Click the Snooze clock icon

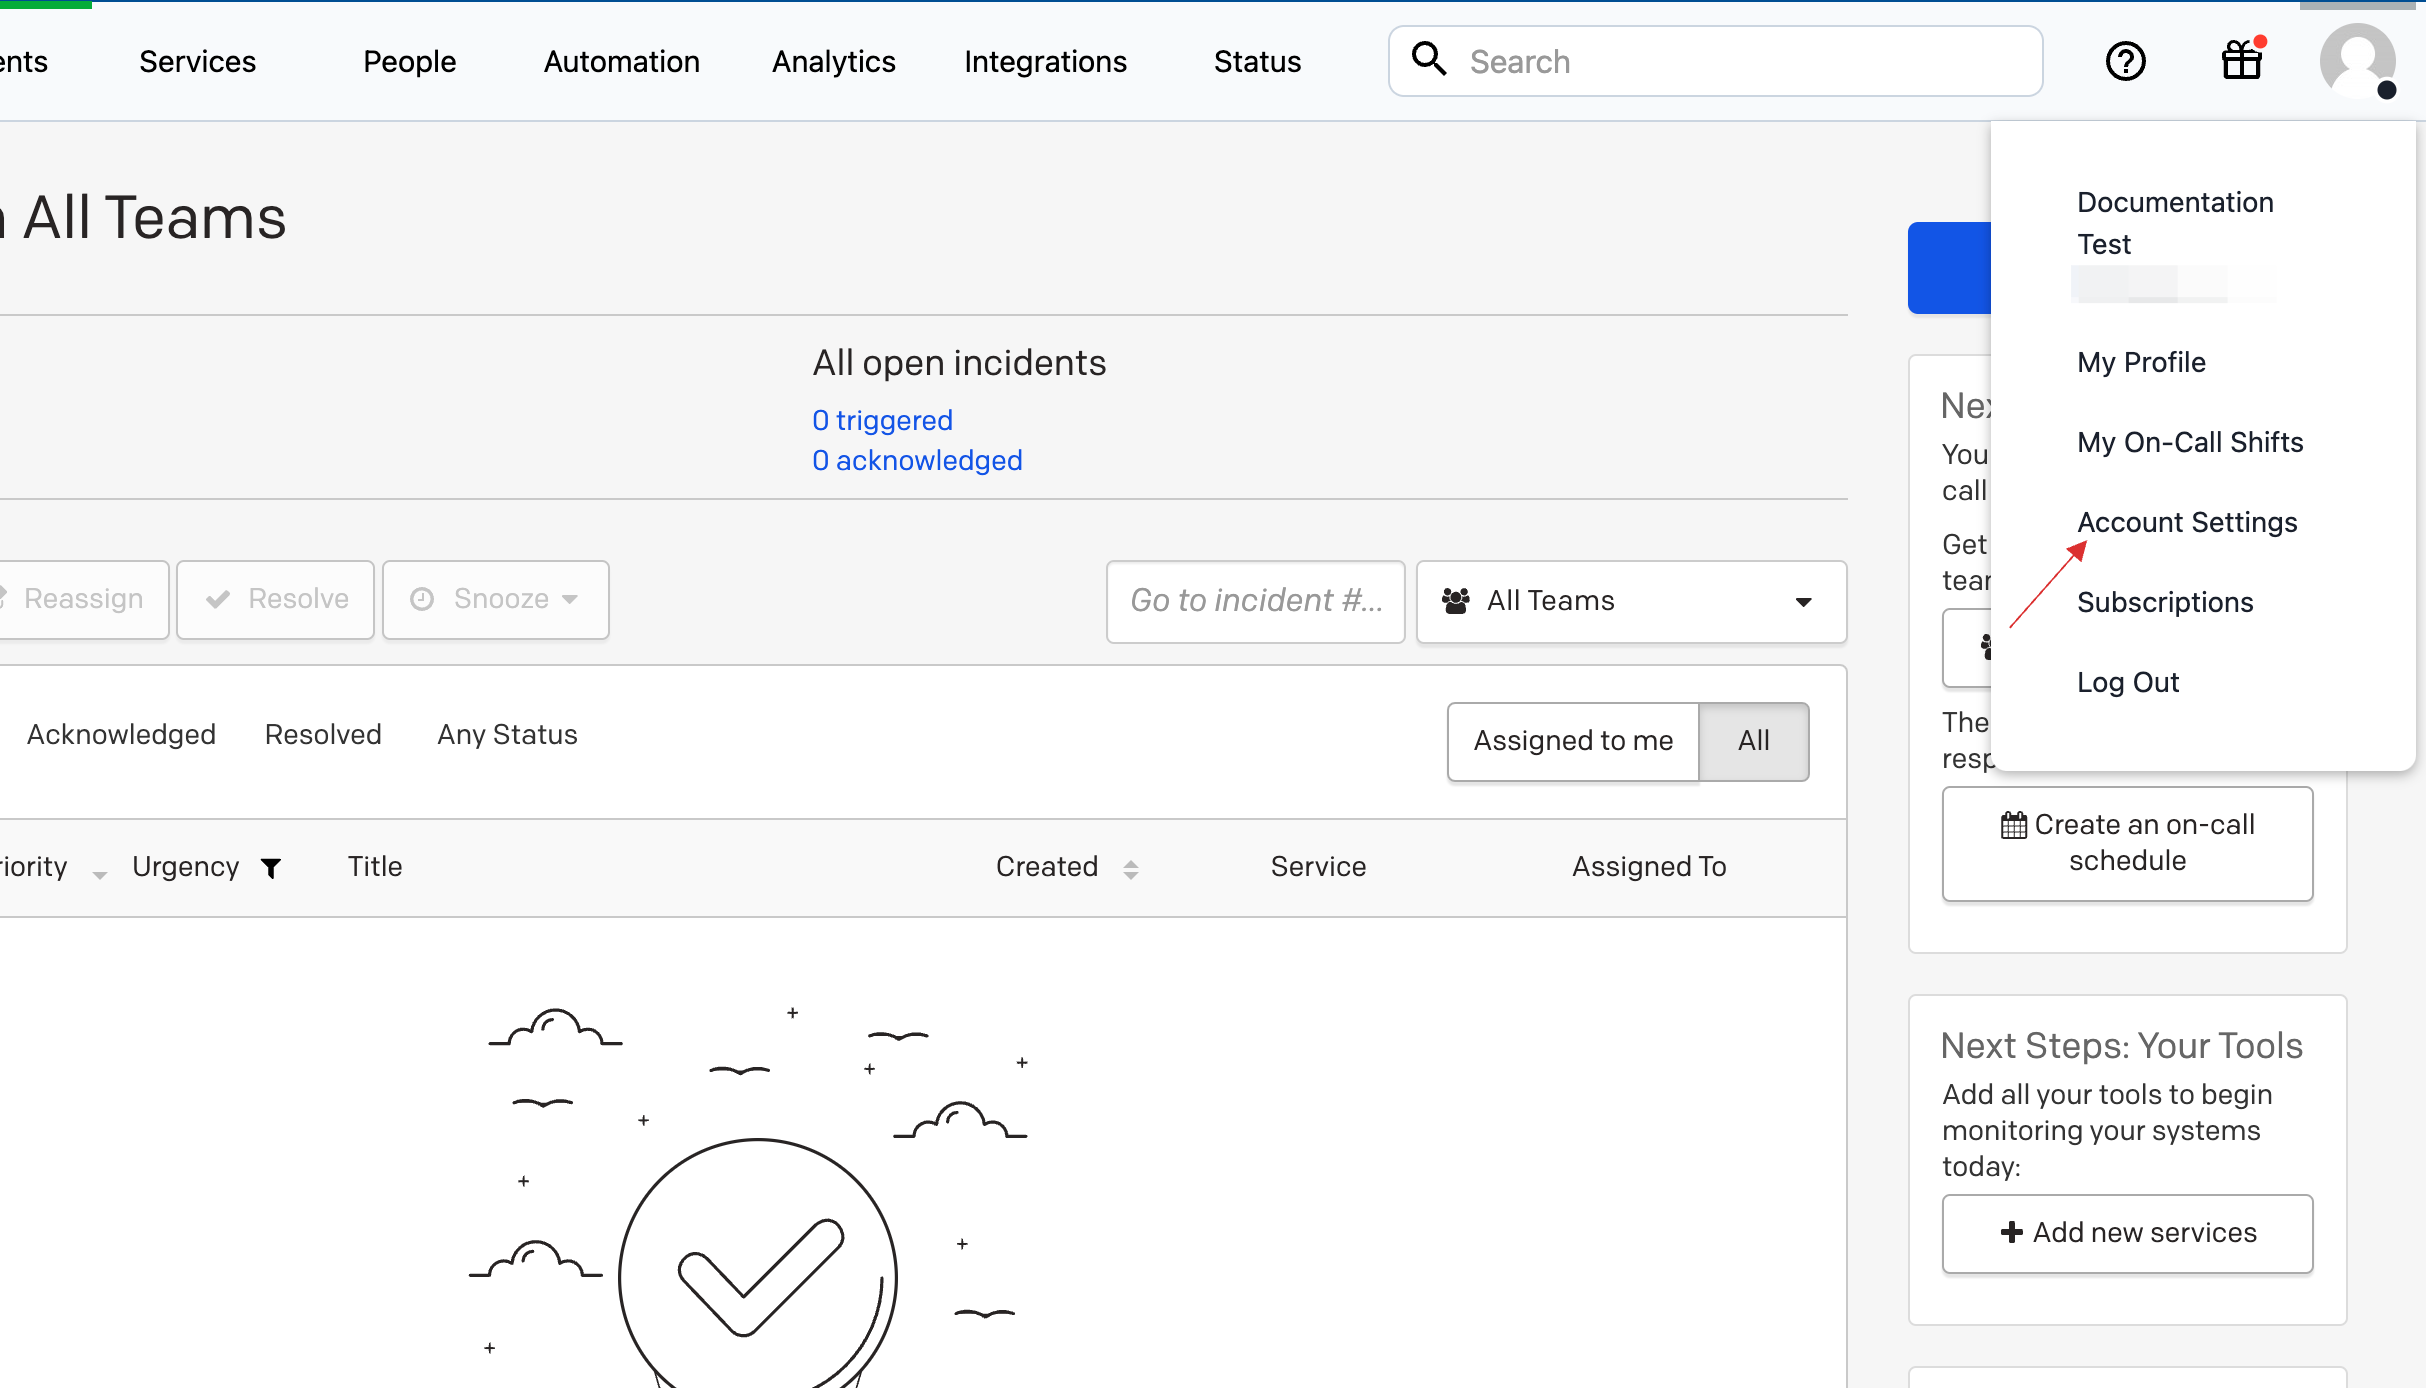(423, 598)
